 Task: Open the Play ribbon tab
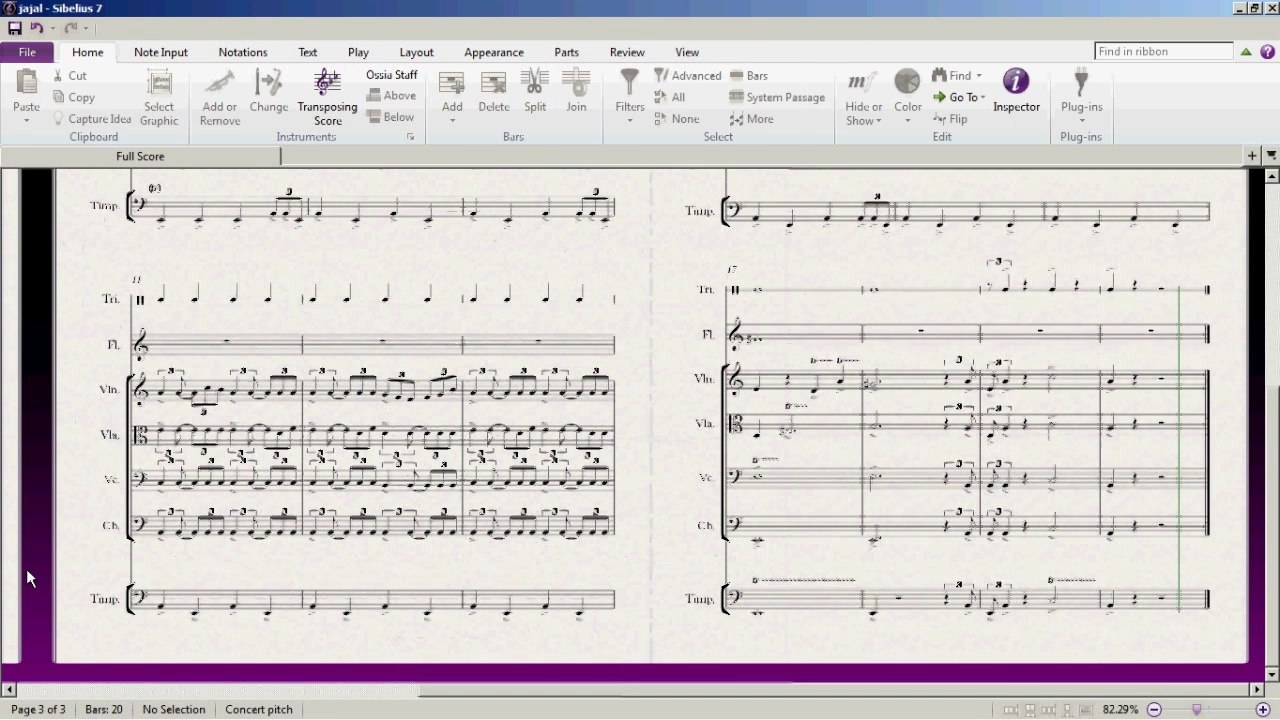point(358,52)
